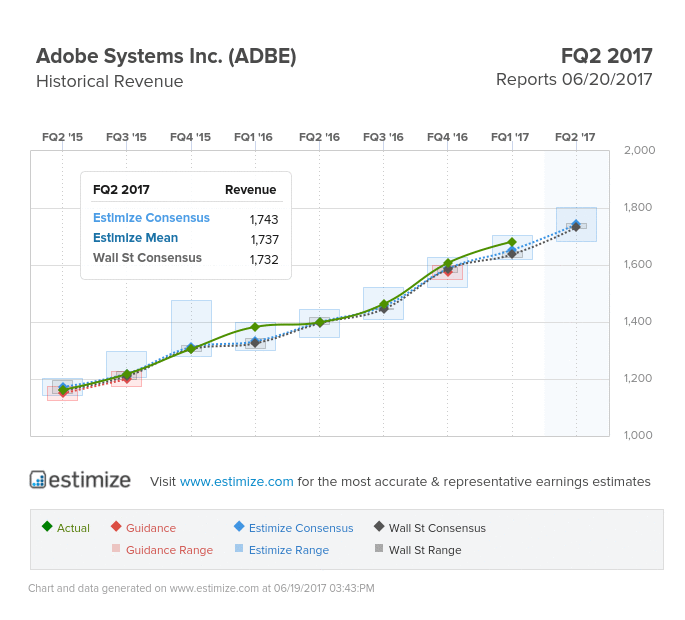Click the FQ3 '15 green Actual data point

[x=127, y=374]
